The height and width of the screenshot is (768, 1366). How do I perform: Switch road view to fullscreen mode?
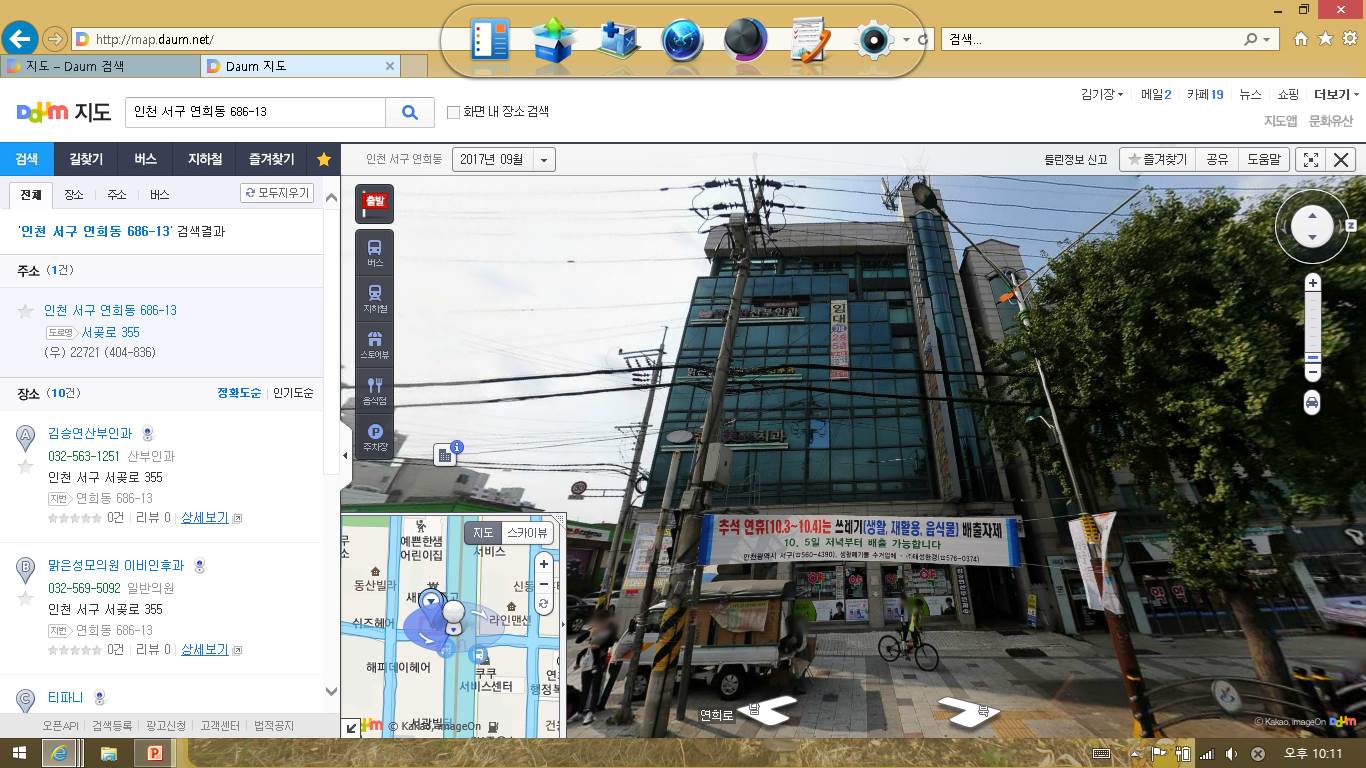pyautogui.click(x=1310, y=160)
